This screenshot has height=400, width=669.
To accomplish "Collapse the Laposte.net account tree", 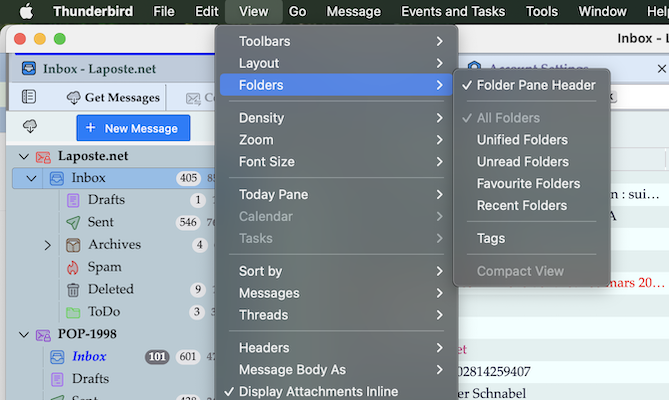I will [24, 157].
